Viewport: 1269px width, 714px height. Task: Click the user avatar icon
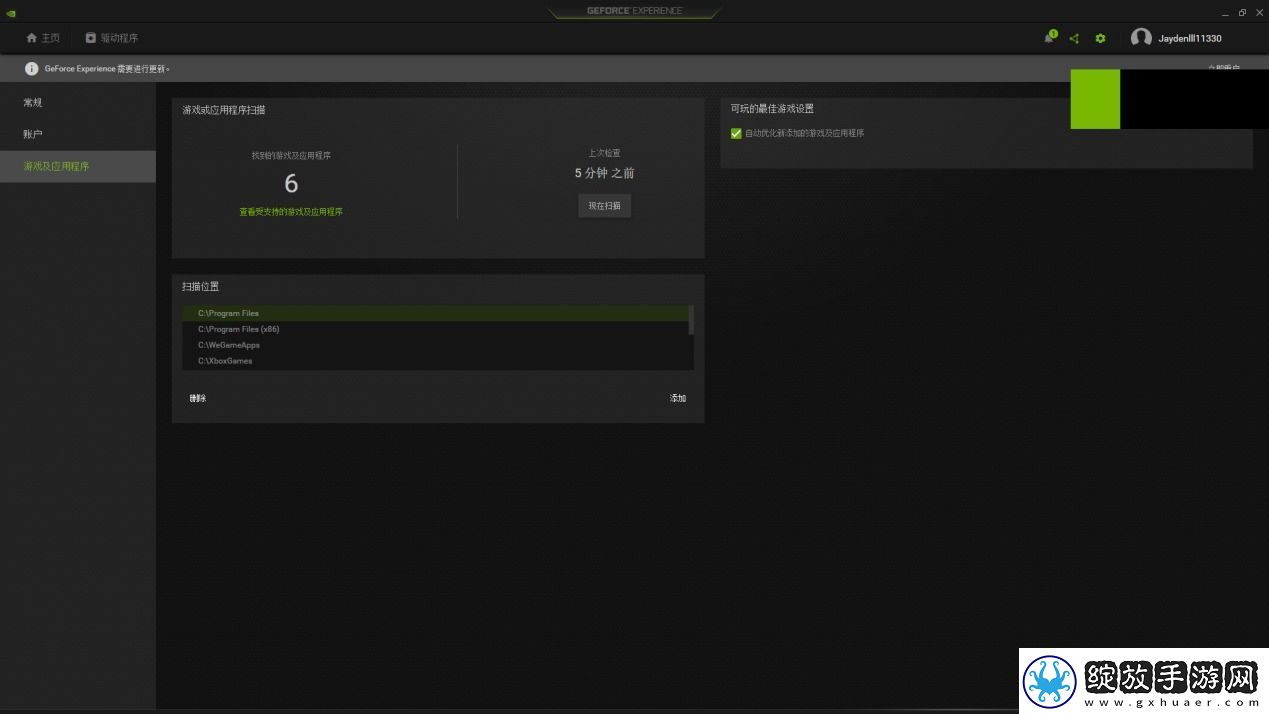1141,38
